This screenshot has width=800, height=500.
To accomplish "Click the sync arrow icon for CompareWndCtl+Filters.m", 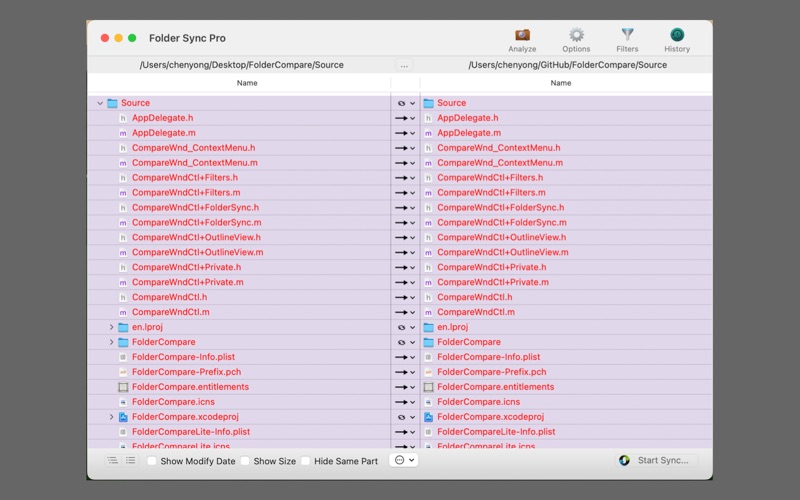I will point(402,193).
